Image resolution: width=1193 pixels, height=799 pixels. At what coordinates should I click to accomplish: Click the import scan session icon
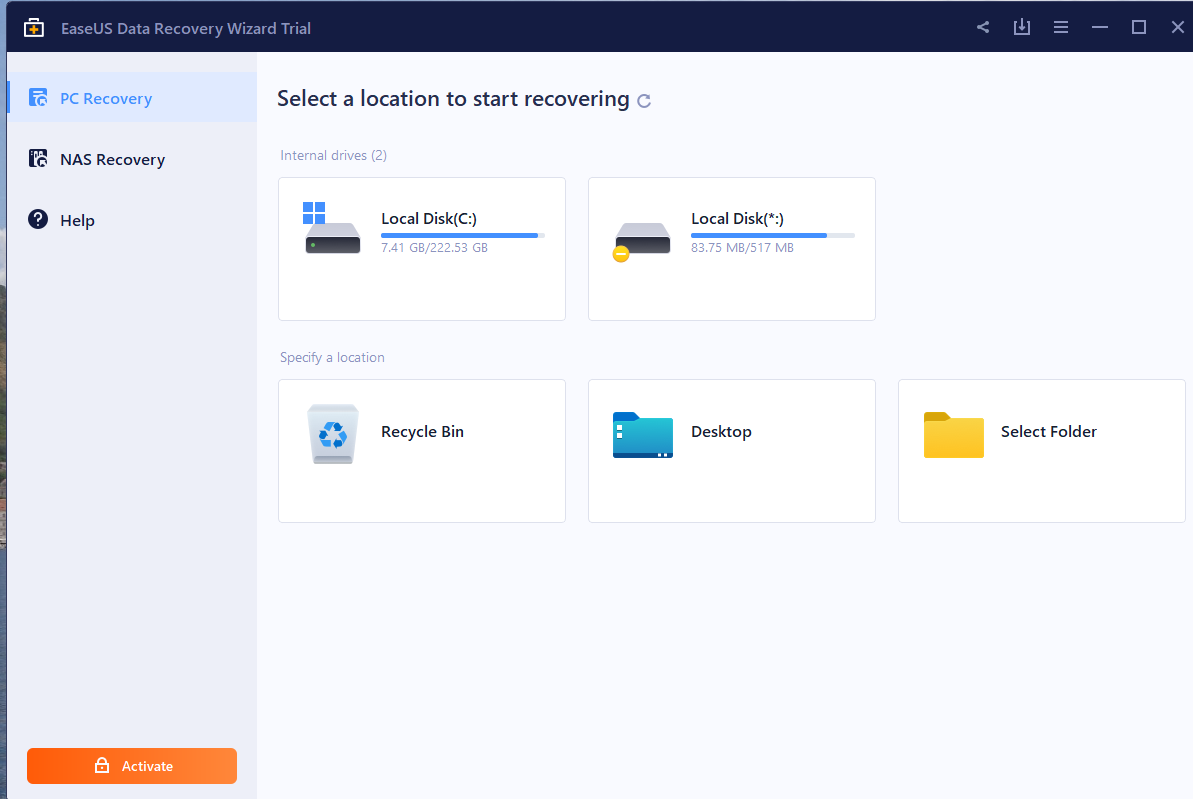point(1022,27)
